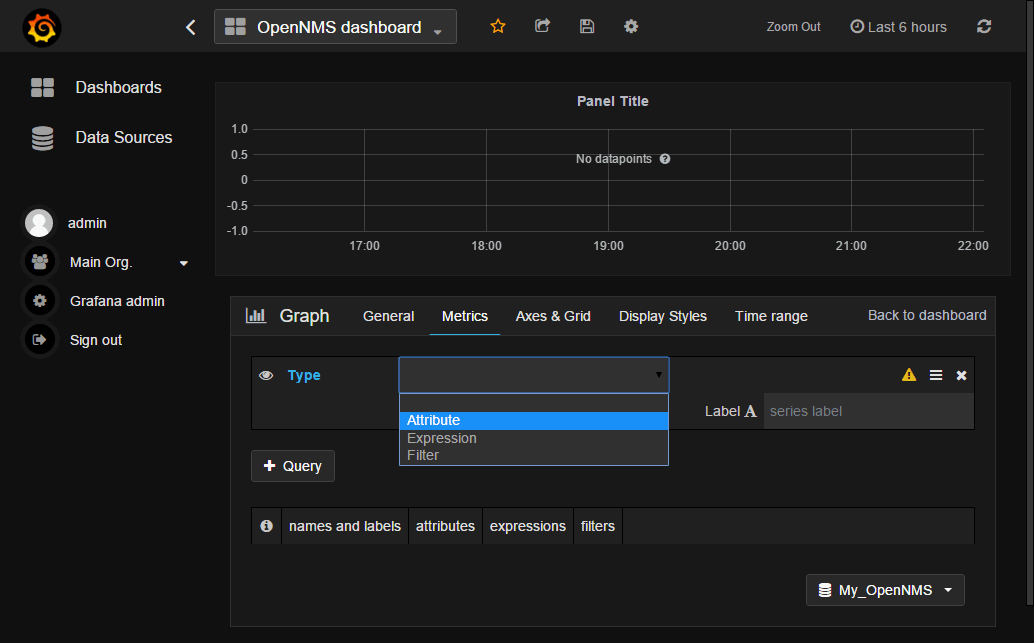Click the Sign out arrow icon
Screen dimensions: 1034x643
point(40,340)
